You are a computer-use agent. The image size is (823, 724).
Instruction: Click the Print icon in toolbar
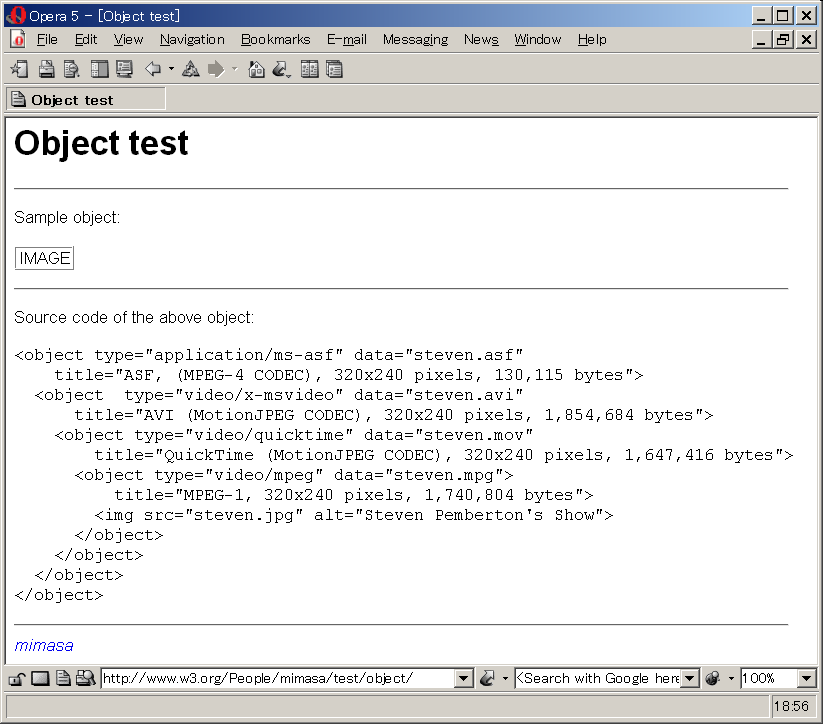pyautogui.click(x=46, y=69)
